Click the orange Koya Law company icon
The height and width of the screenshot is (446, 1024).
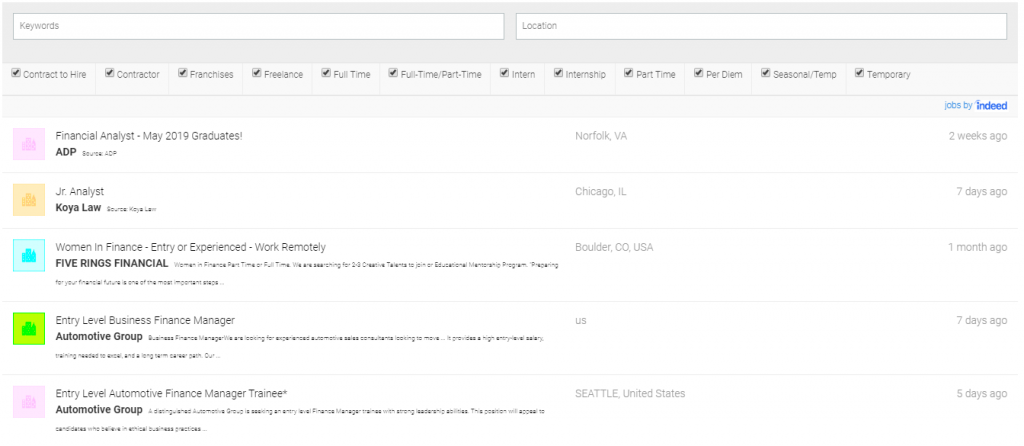pos(29,200)
